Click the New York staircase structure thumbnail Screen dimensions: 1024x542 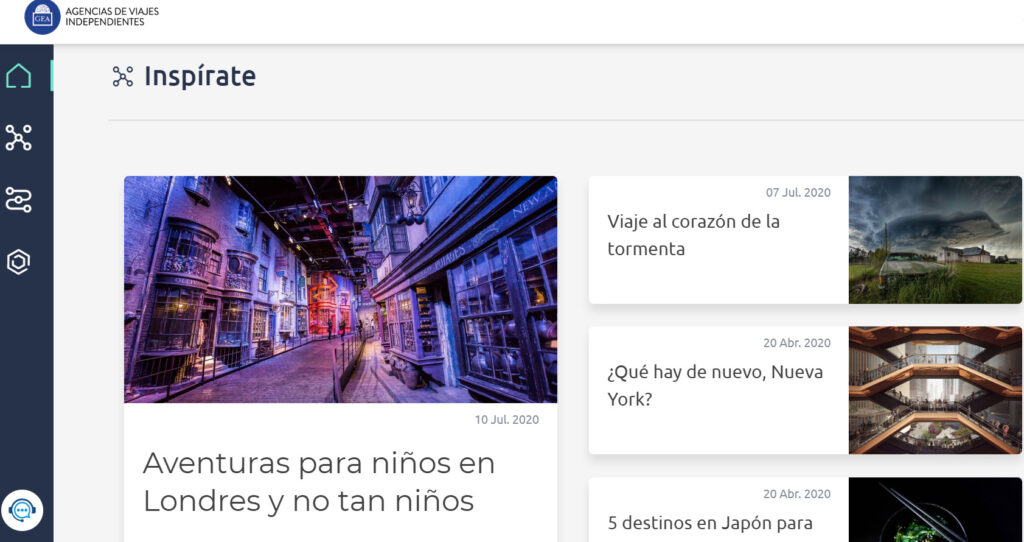[935, 390]
